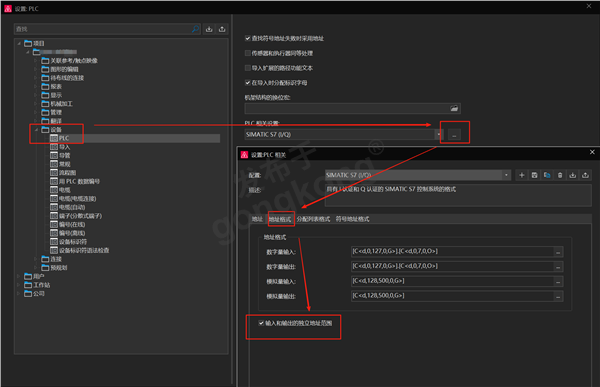This screenshot has width=600, height=387.
Task: Open PLC 相关设置 SIMATIC S7 dropdown
Action: tap(439, 135)
